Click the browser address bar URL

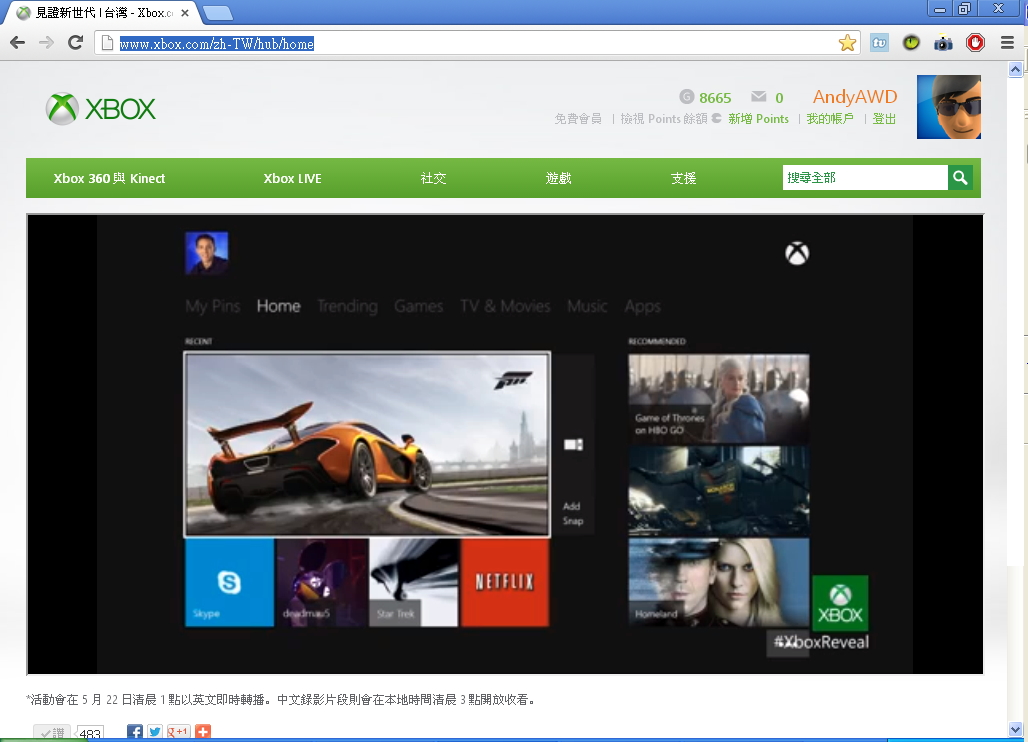click(216, 44)
